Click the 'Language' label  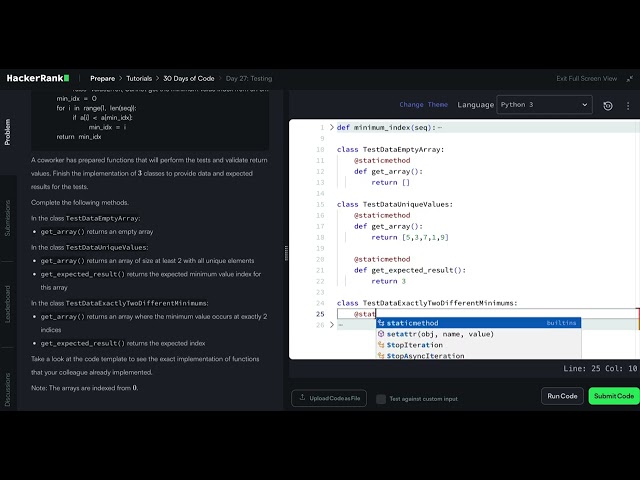(x=476, y=105)
